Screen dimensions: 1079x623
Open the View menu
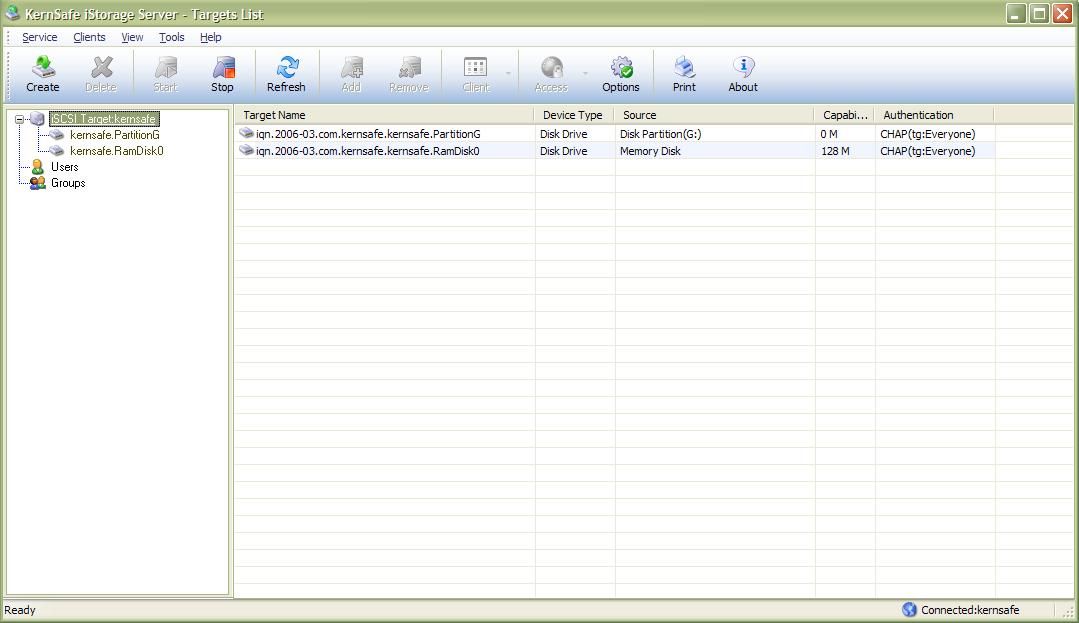coord(132,37)
